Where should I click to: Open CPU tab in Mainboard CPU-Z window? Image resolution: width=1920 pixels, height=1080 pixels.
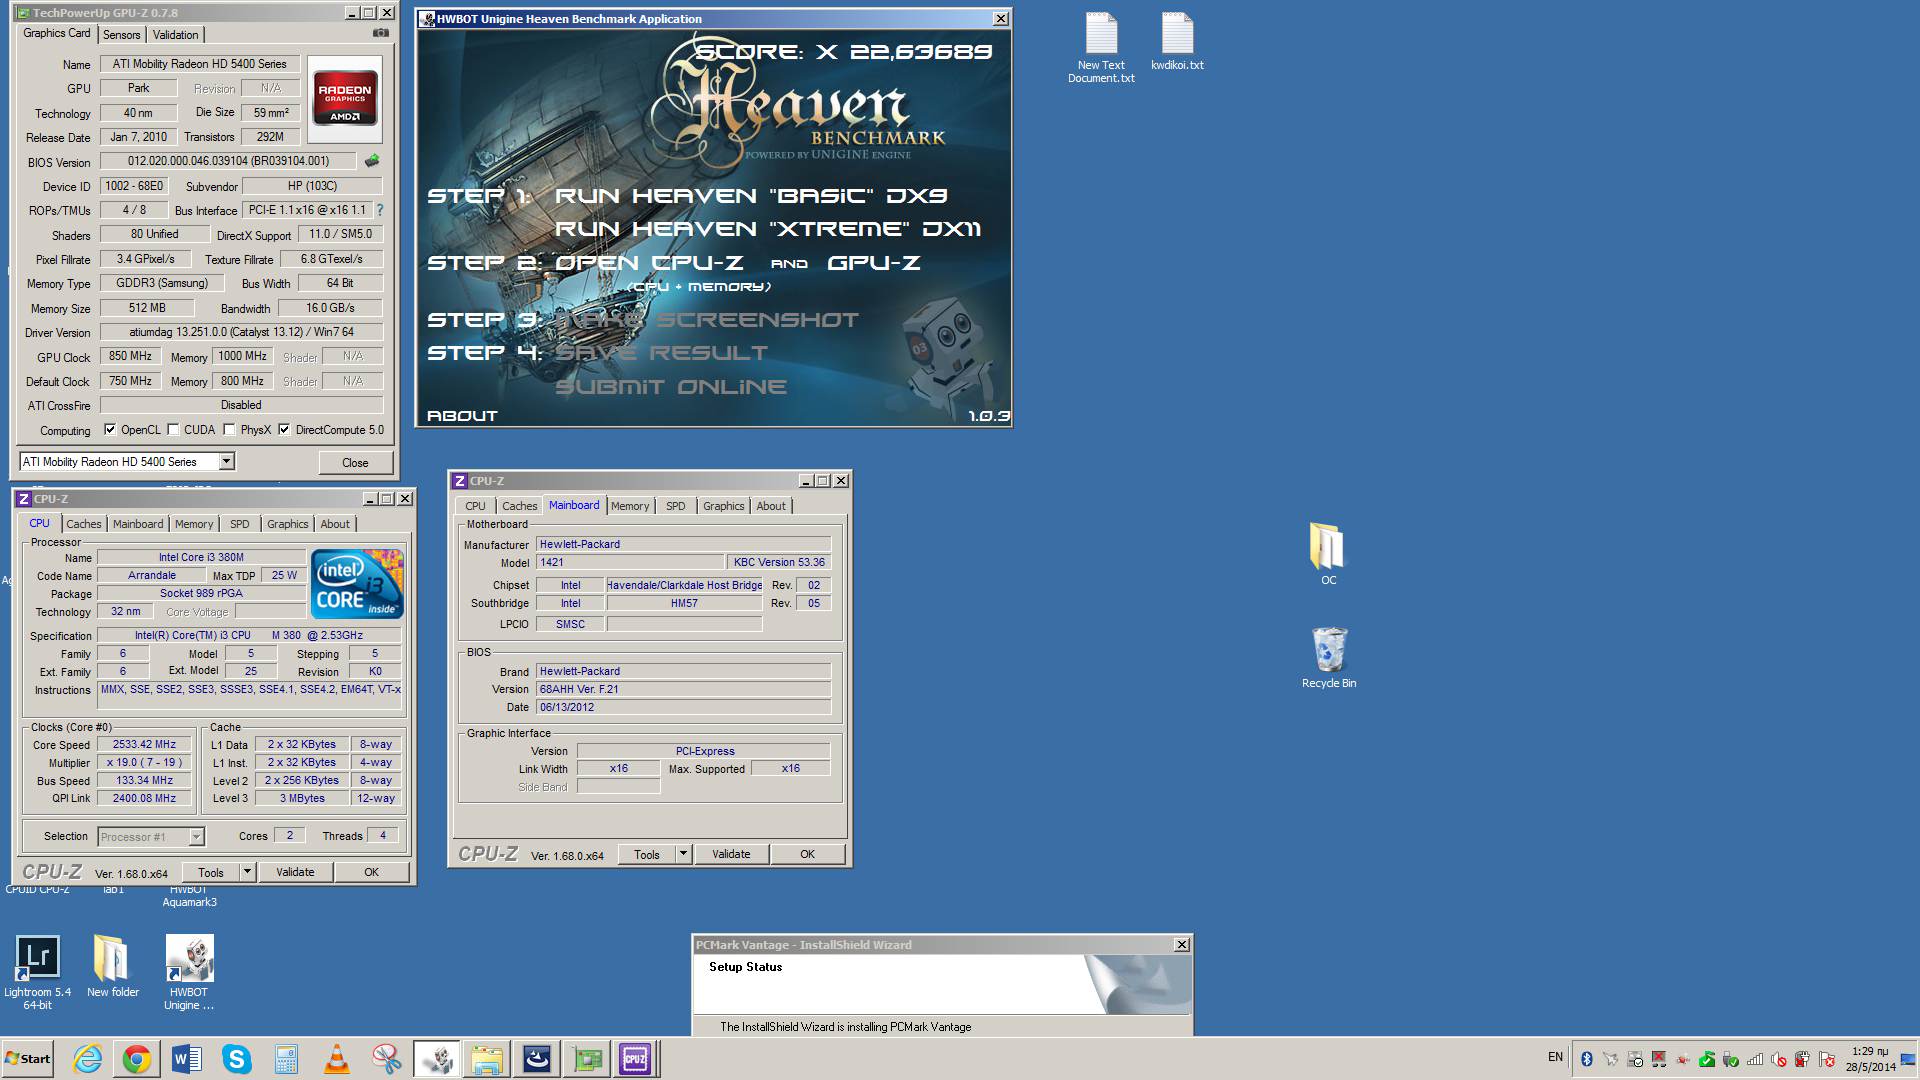[x=475, y=506]
